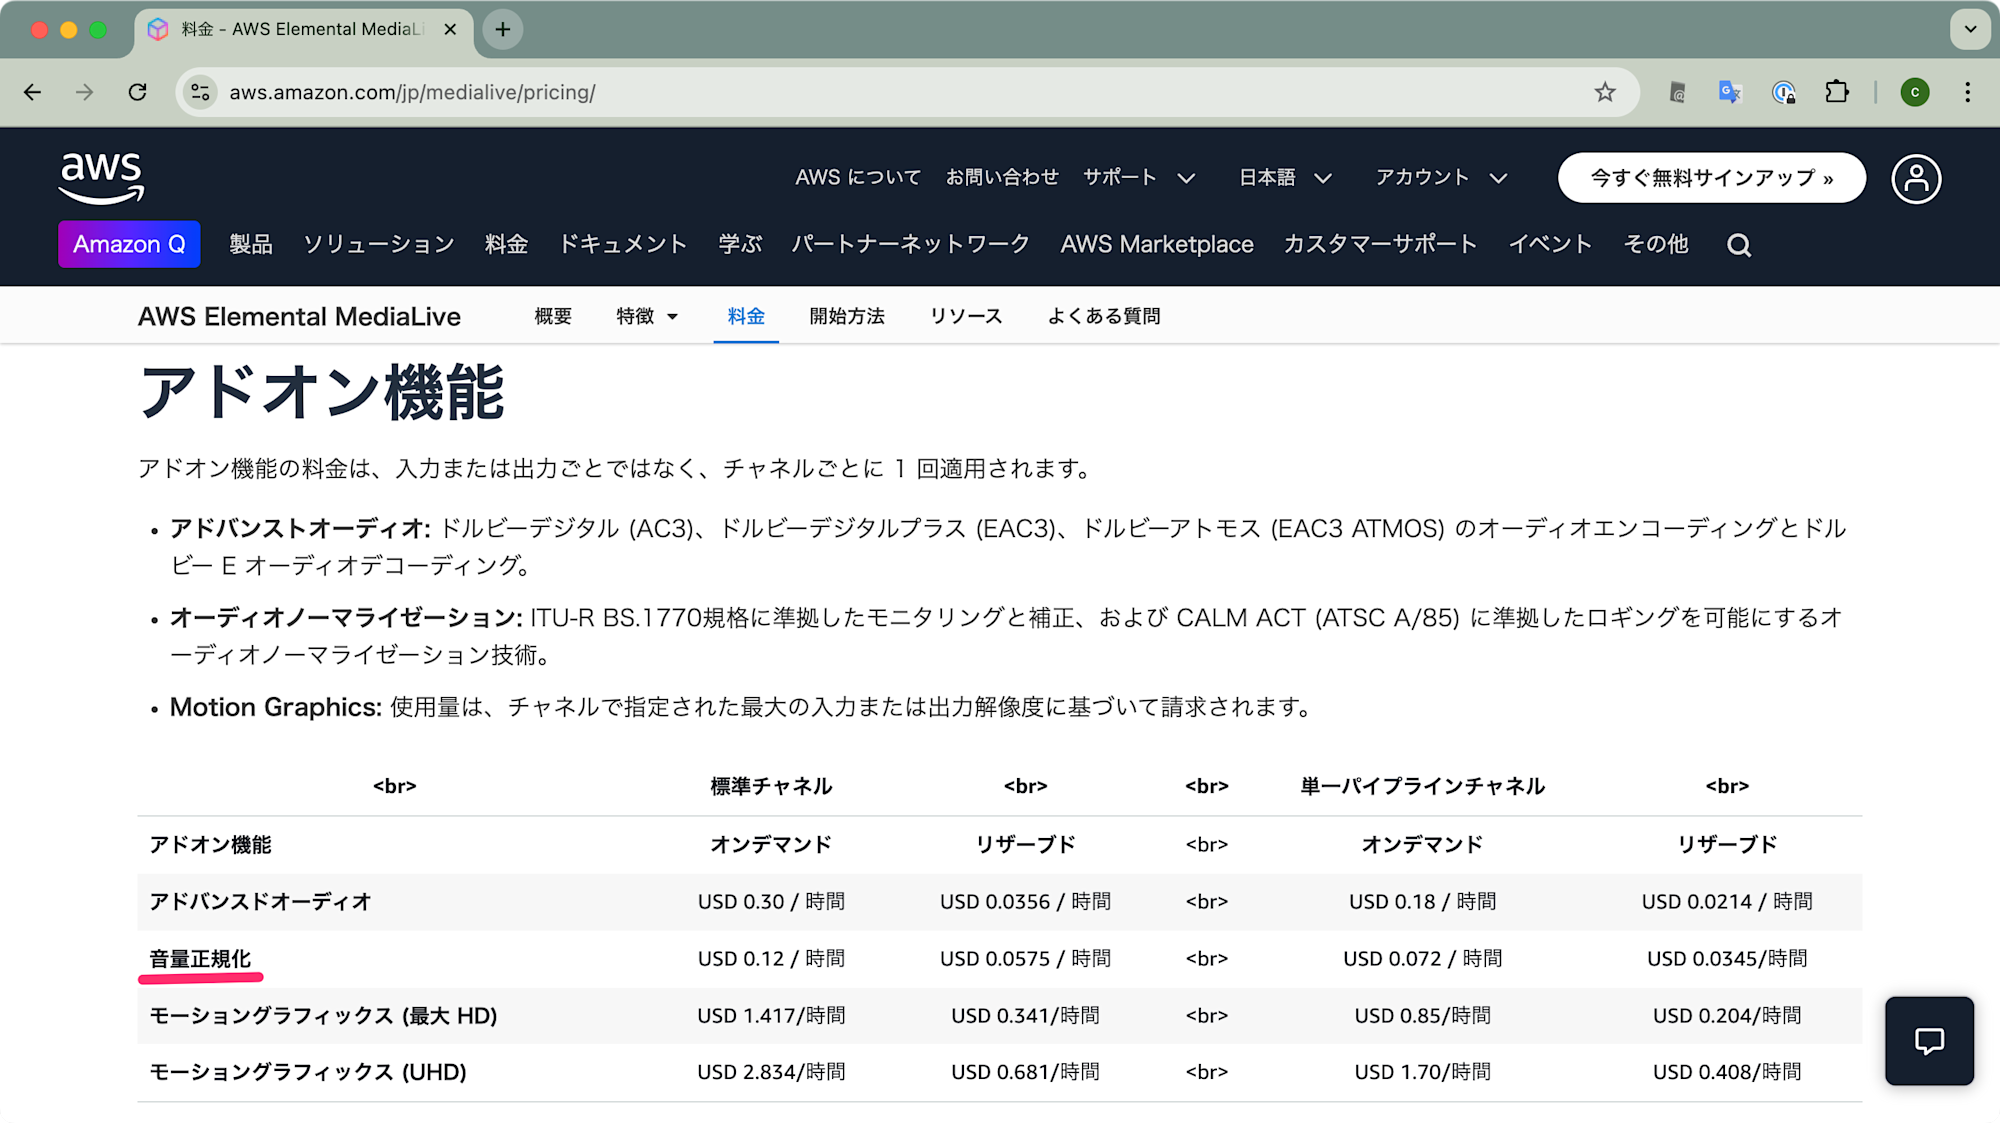Expand the アカウント dropdown
This screenshot has width=2000, height=1123.
tap(1441, 178)
